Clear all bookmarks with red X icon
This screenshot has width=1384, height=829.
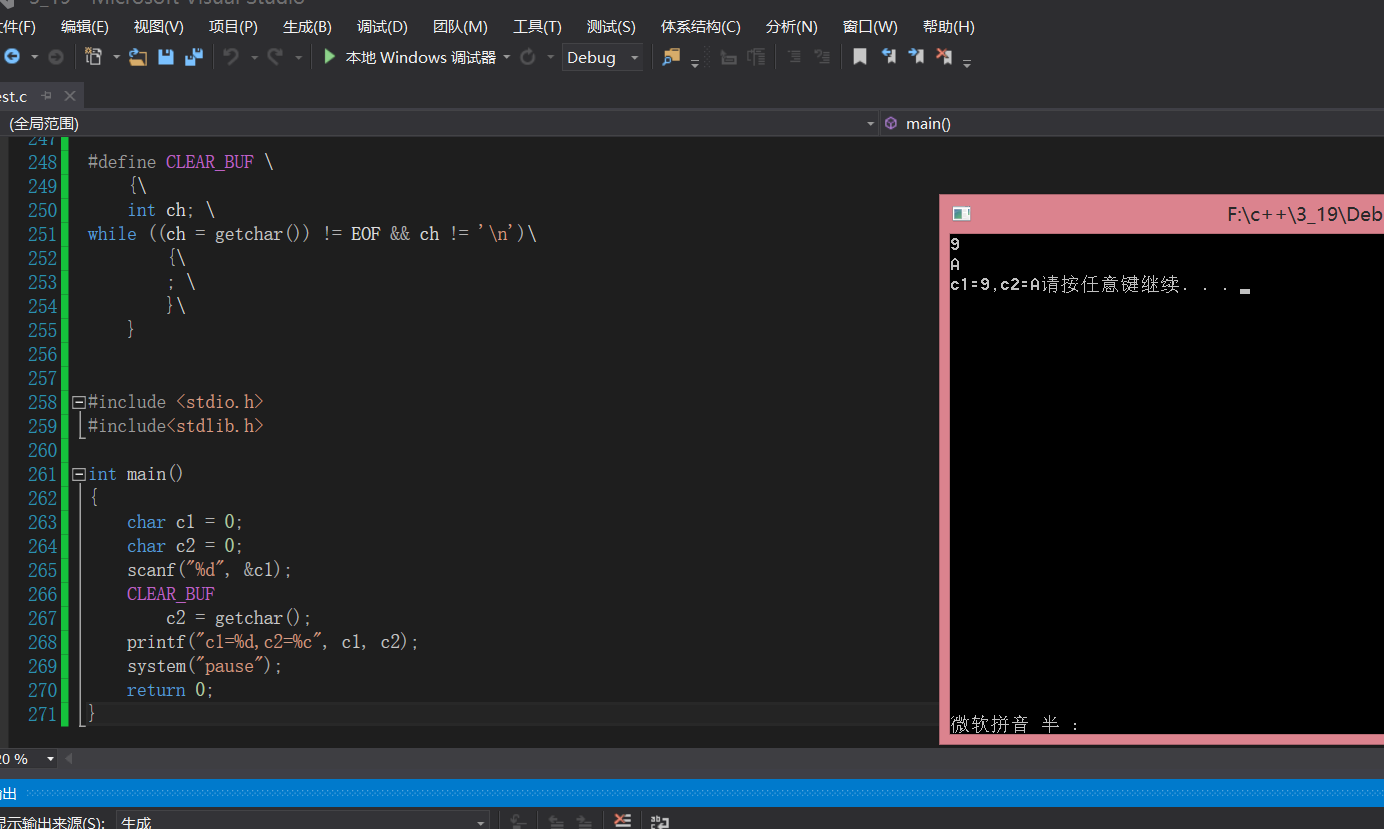pos(944,57)
